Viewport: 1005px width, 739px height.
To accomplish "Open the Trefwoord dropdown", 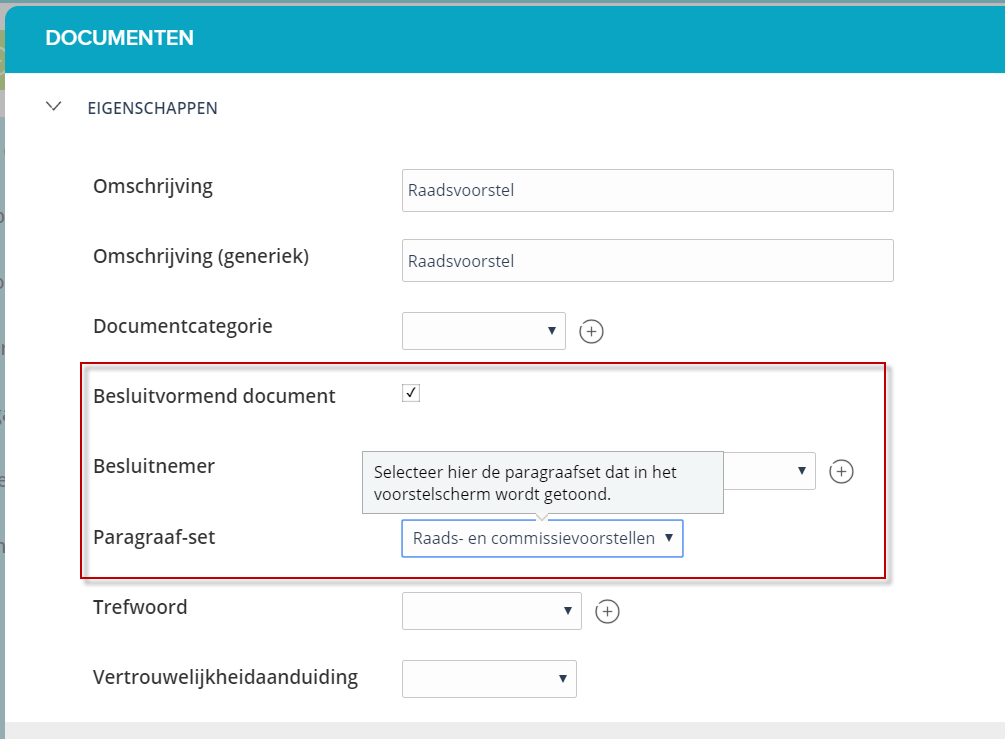I will coord(492,611).
